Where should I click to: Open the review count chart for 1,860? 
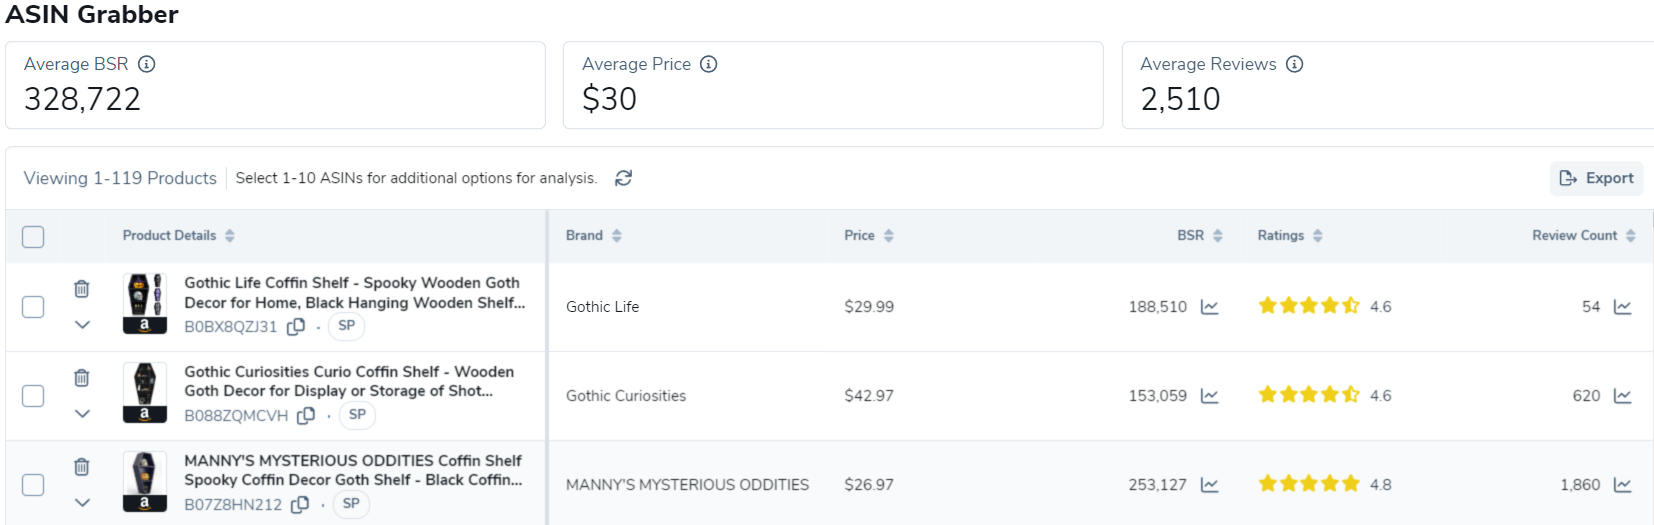coord(1622,485)
